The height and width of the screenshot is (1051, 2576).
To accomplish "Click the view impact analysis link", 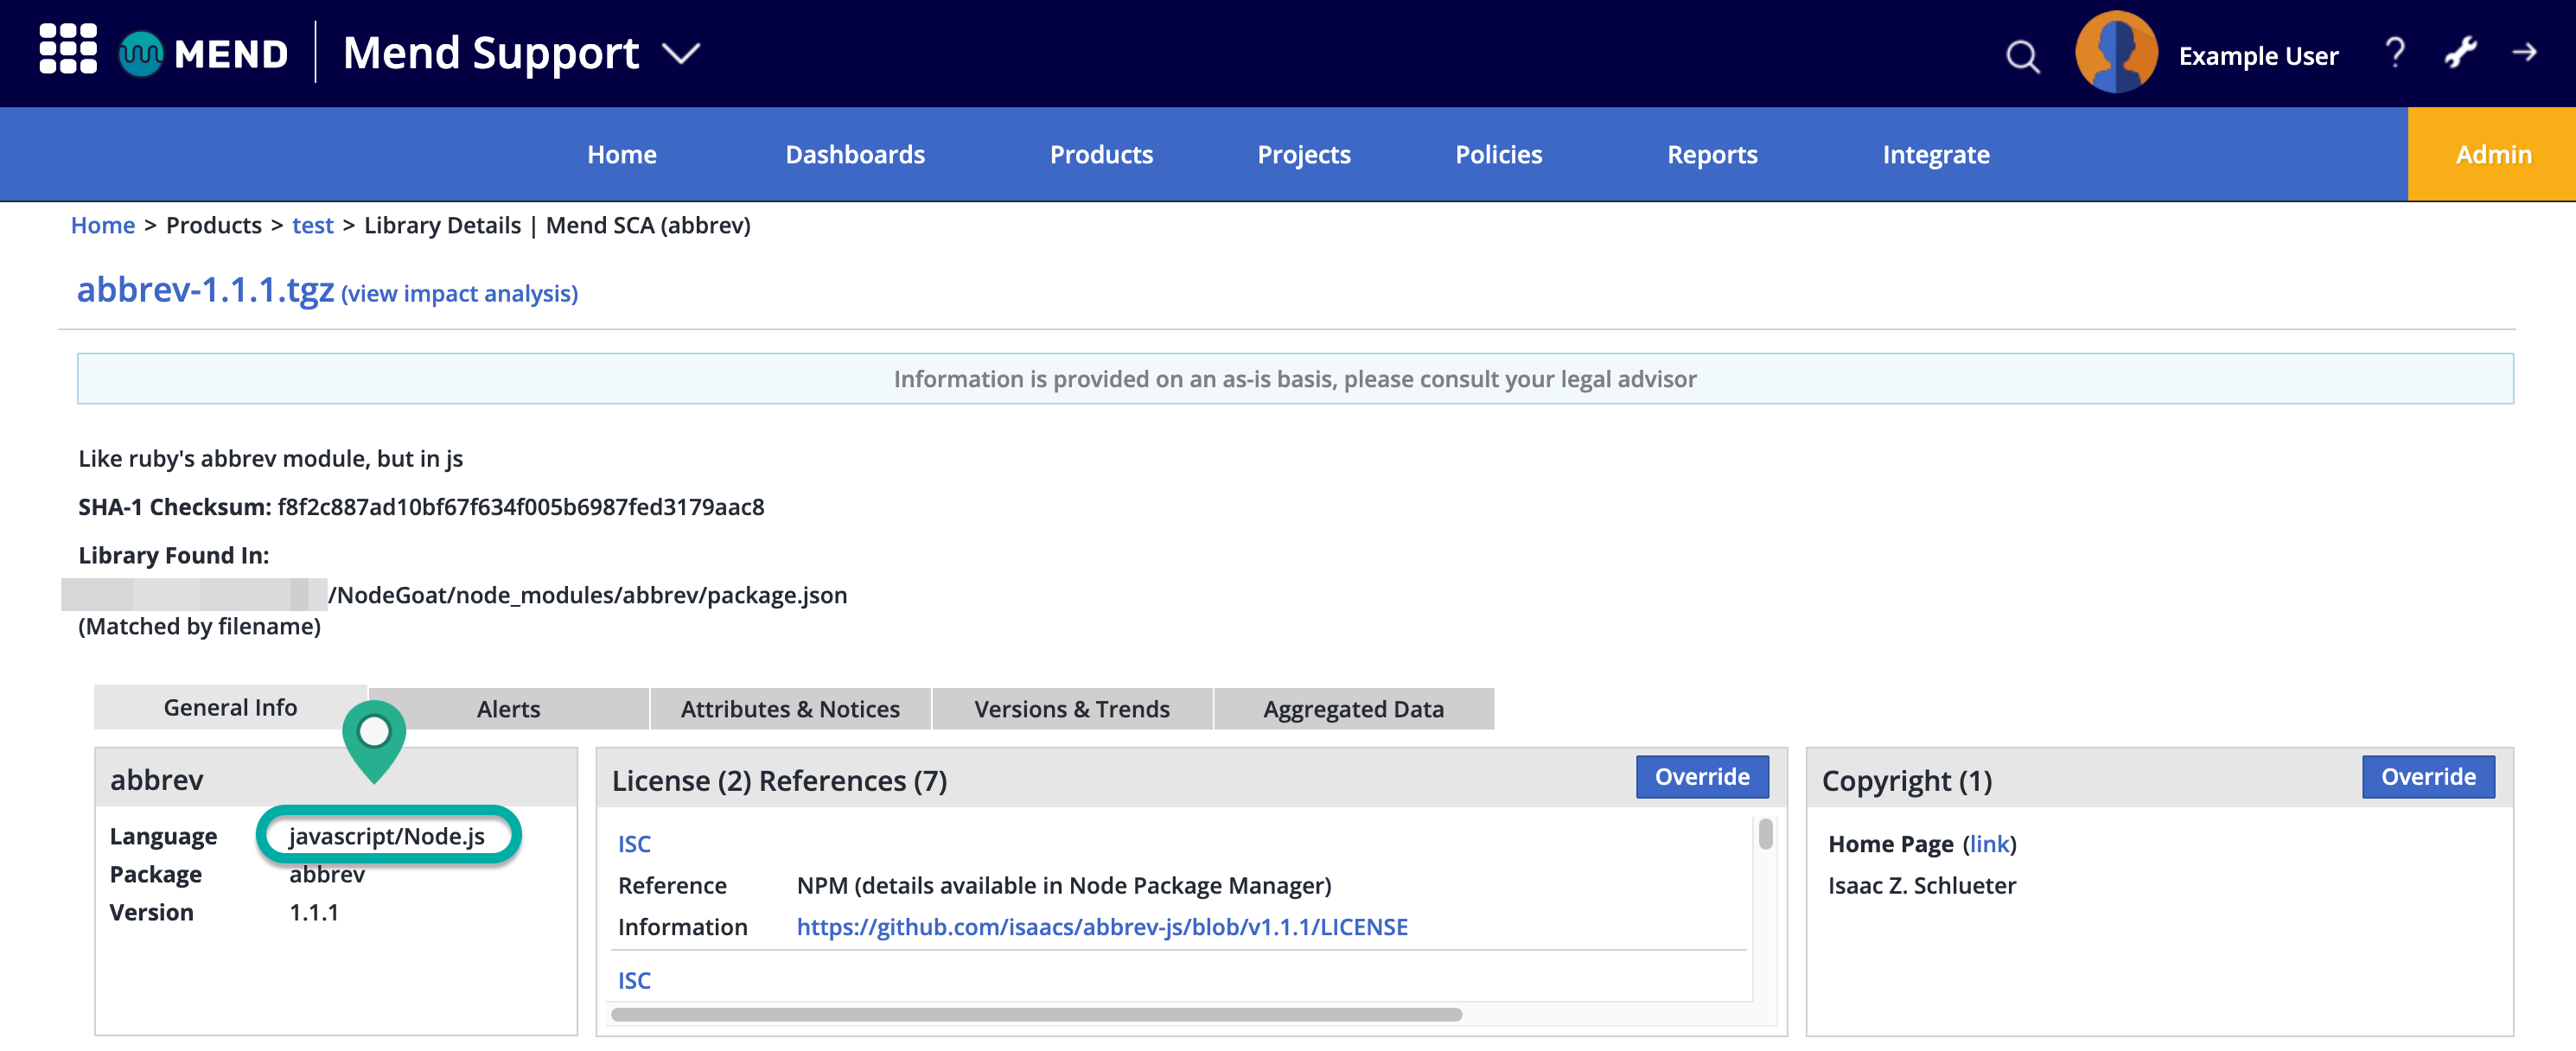I will 459,294.
